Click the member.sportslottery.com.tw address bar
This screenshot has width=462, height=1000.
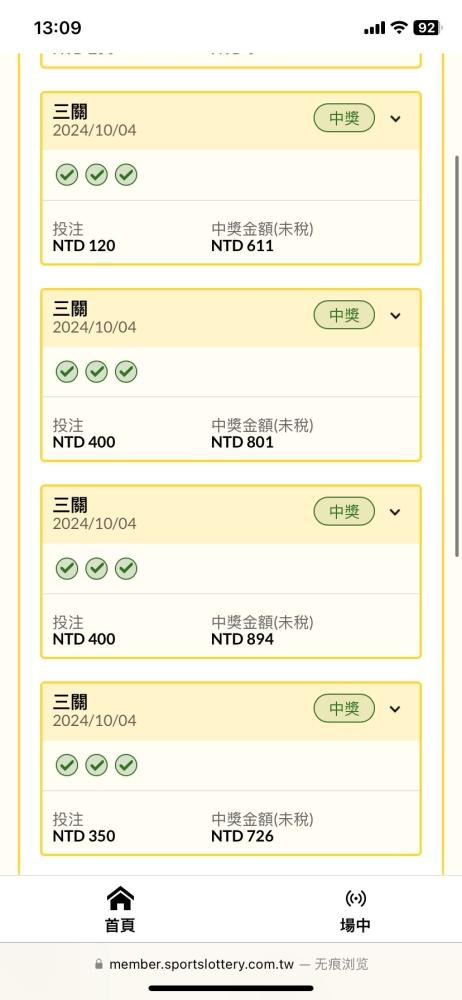coord(231,964)
